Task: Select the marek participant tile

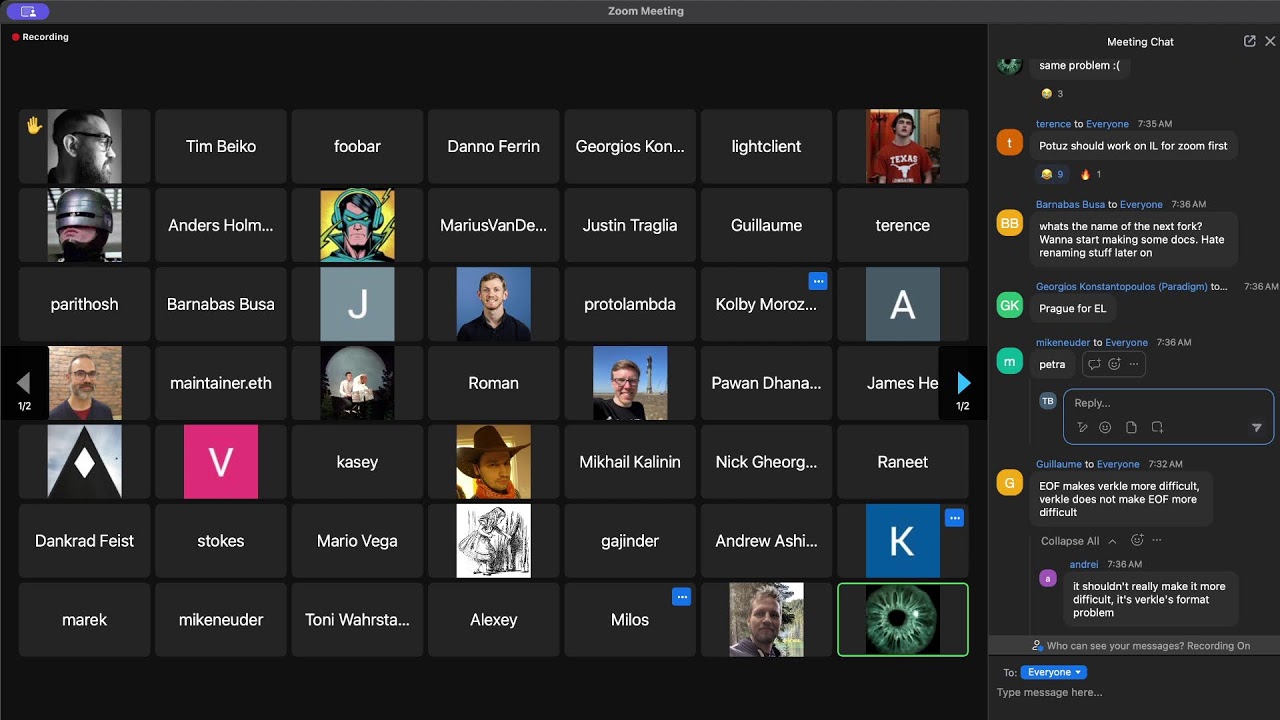Action: (85, 620)
